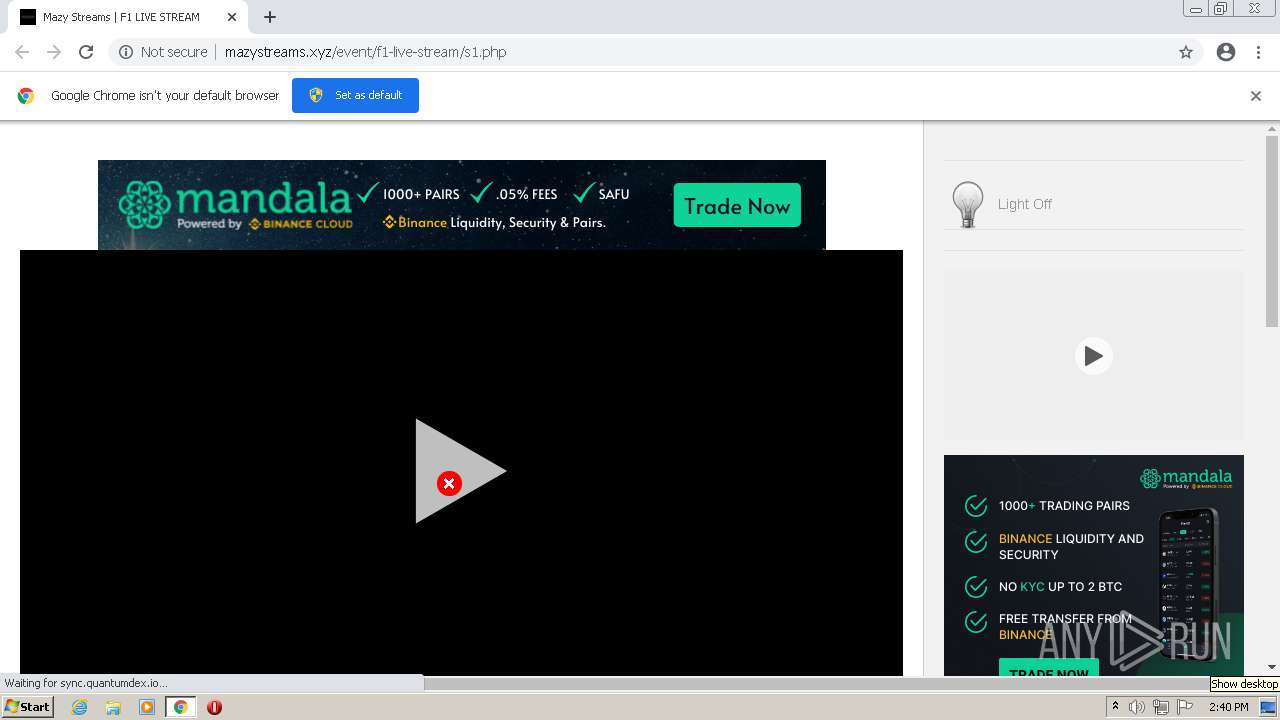Click 'BINANCE LIQUIDITY AND SECURITY' text
The width and height of the screenshot is (1280, 720).
tap(1071, 547)
